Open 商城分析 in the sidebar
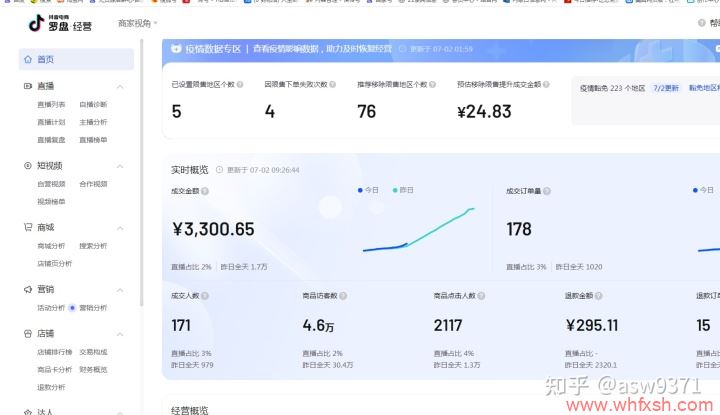The image size is (720, 415). [51, 246]
